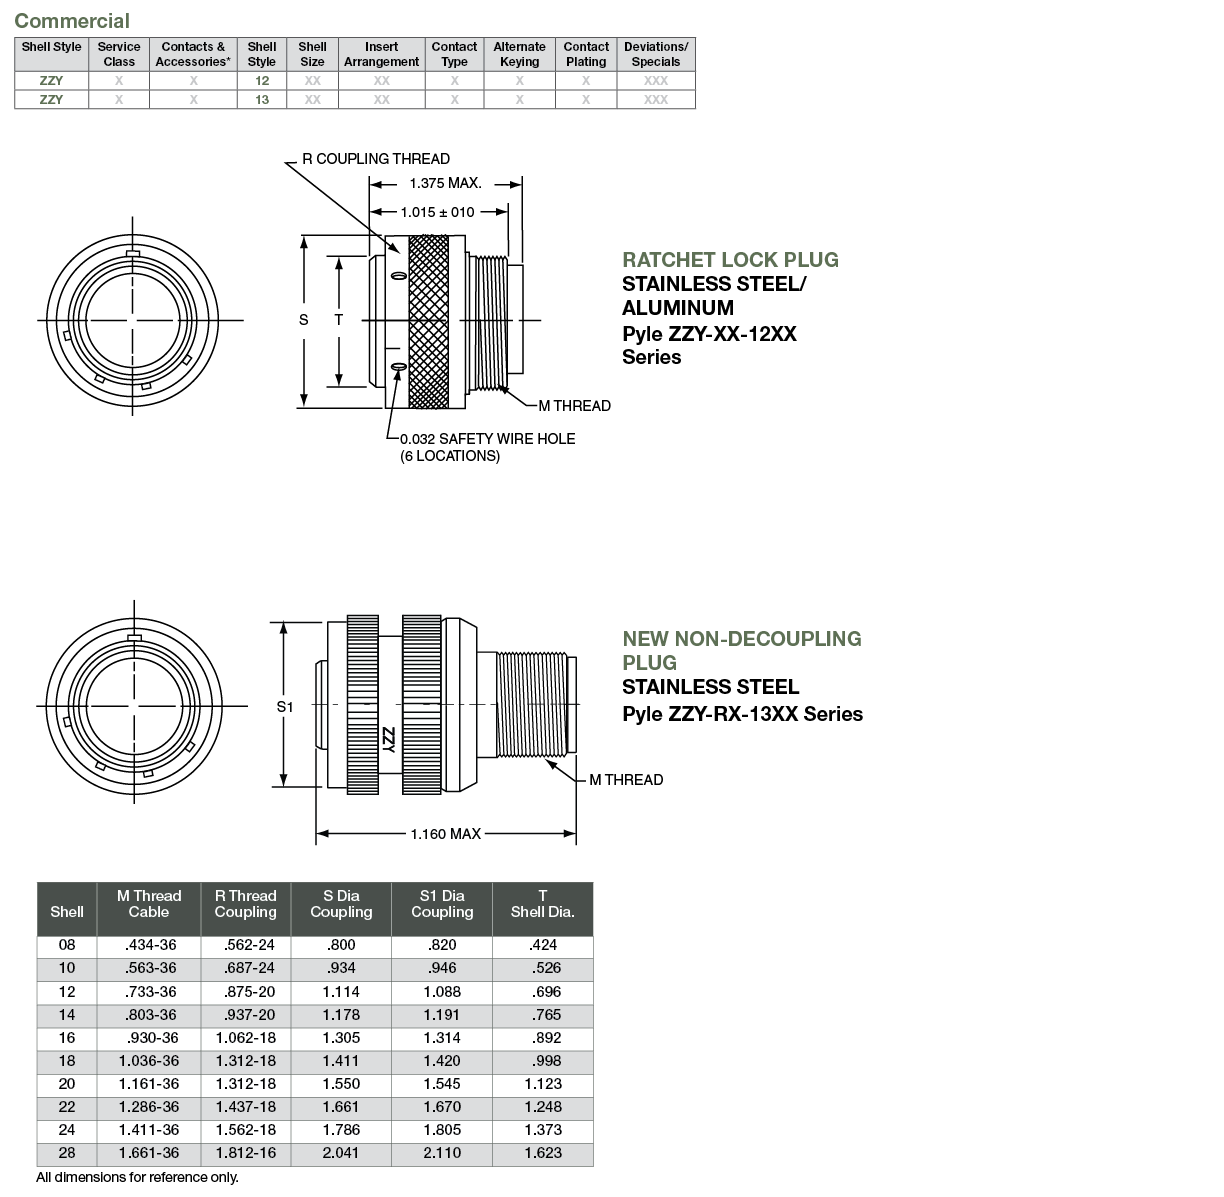Click the "1.088" S1 Dia cell
Viewport: 1224px width, 1197px height.
pos(442,992)
